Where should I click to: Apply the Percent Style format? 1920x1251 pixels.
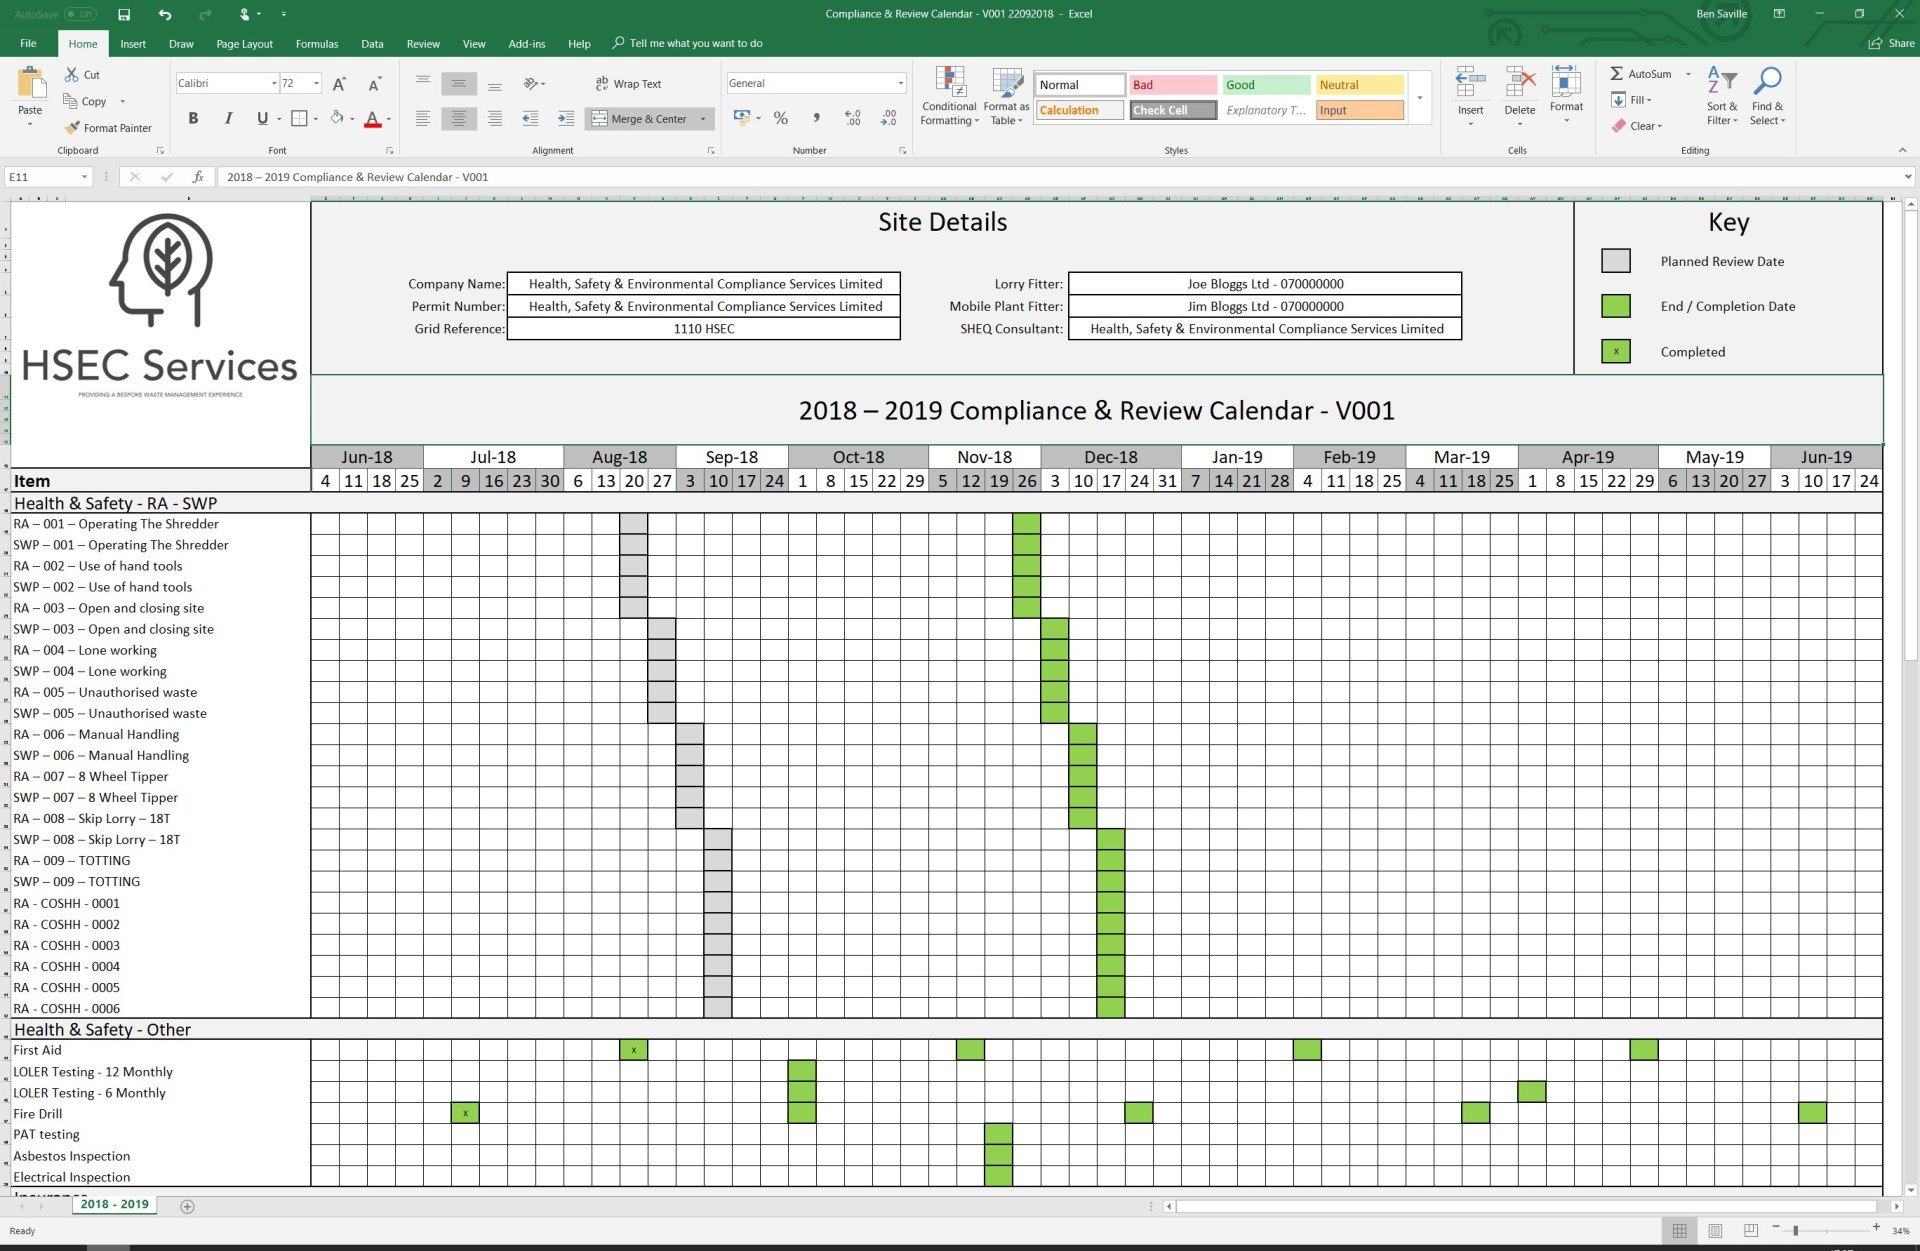pos(780,118)
